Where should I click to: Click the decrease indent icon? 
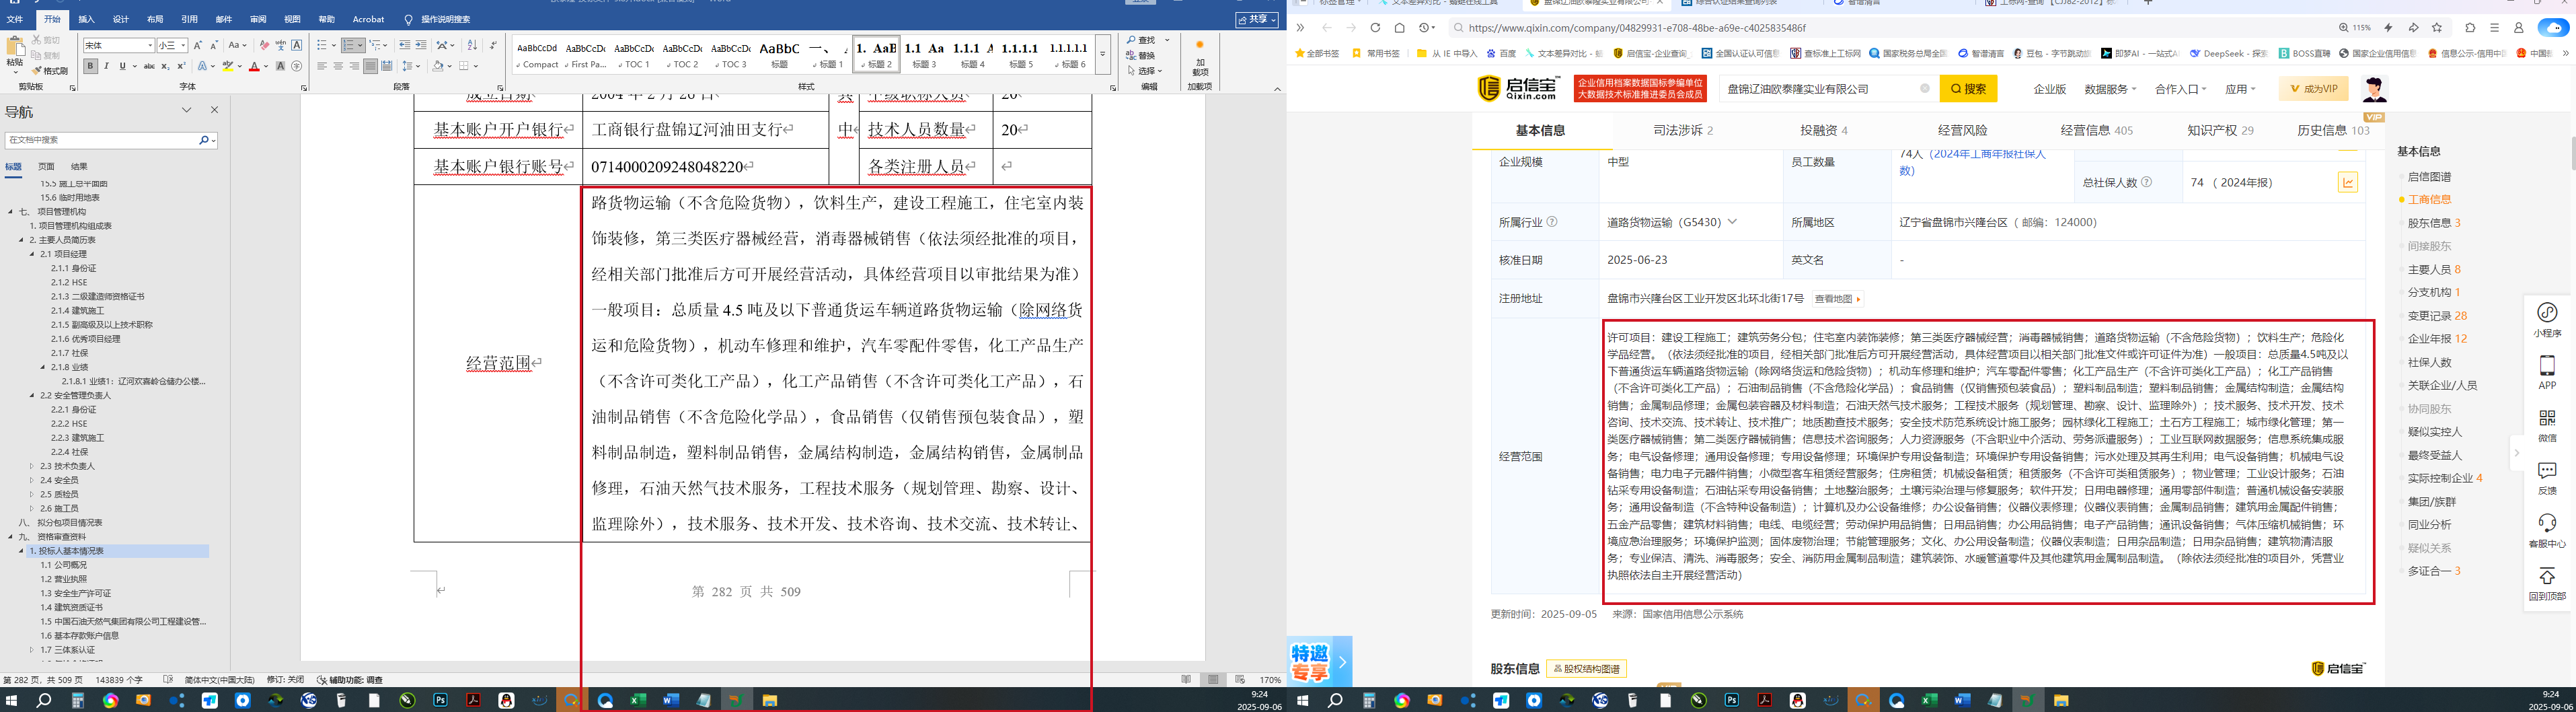click(x=404, y=45)
